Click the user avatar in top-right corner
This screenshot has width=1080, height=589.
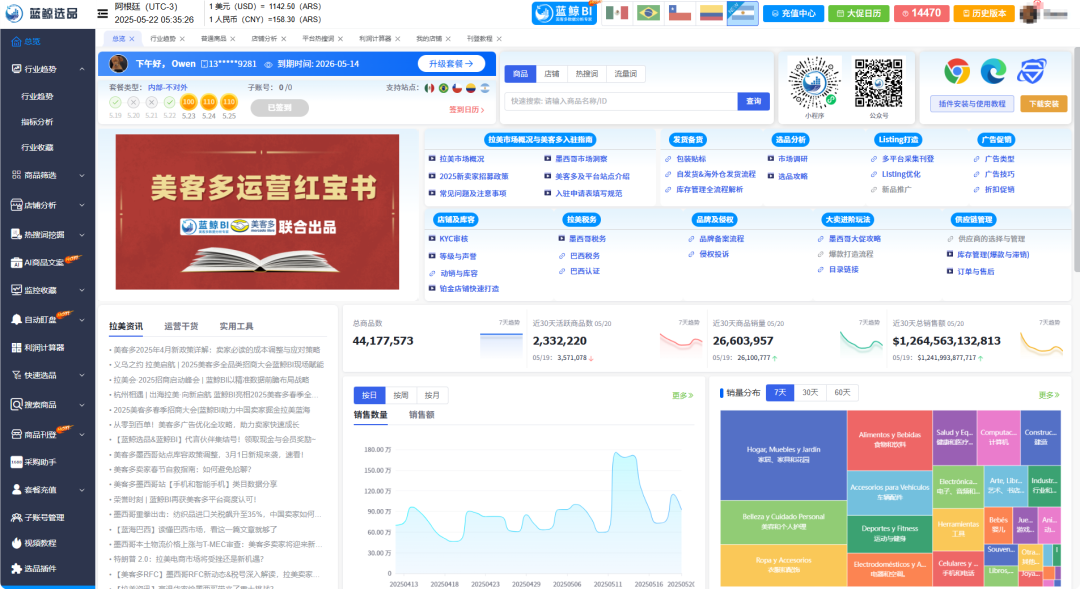tap(1030, 13)
